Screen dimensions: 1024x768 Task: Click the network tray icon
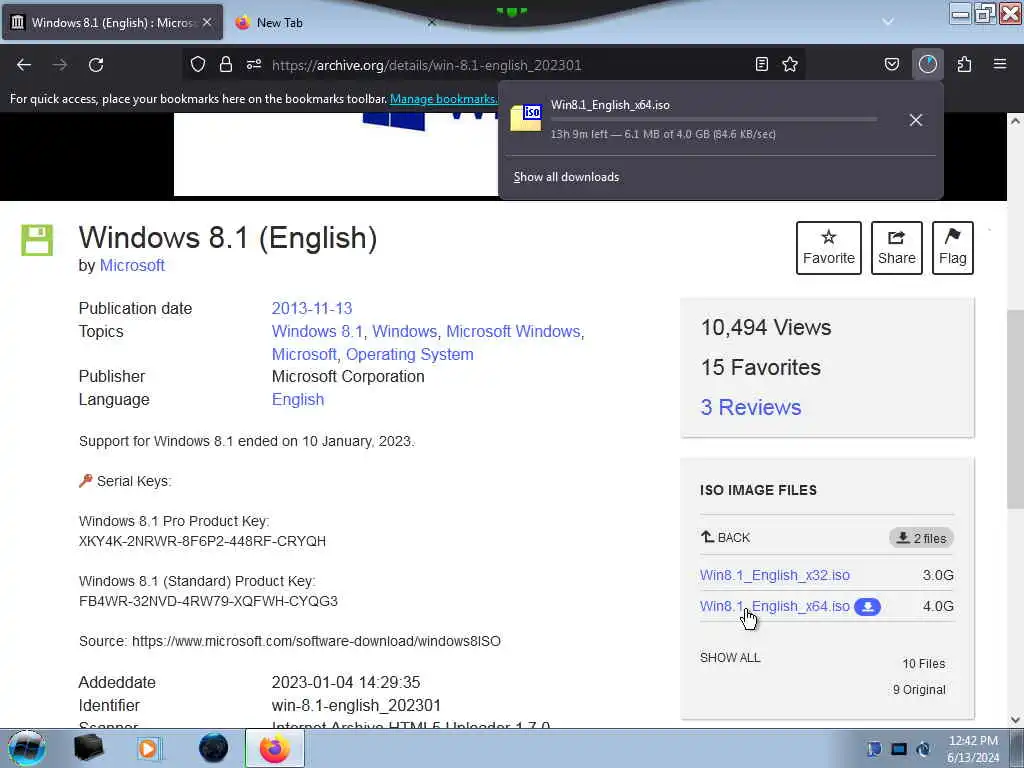coord(899,749)
